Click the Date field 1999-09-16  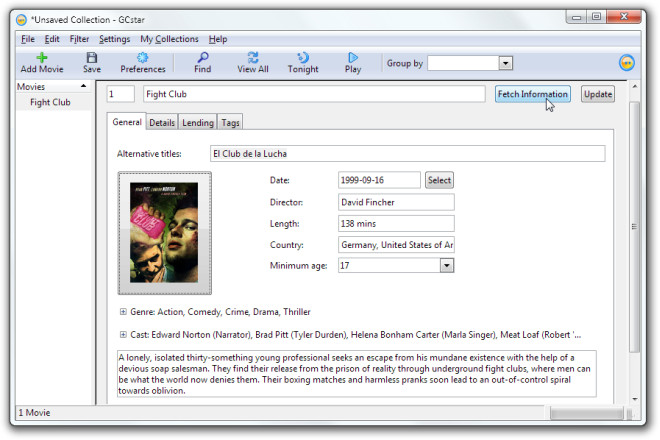(379, 180)
